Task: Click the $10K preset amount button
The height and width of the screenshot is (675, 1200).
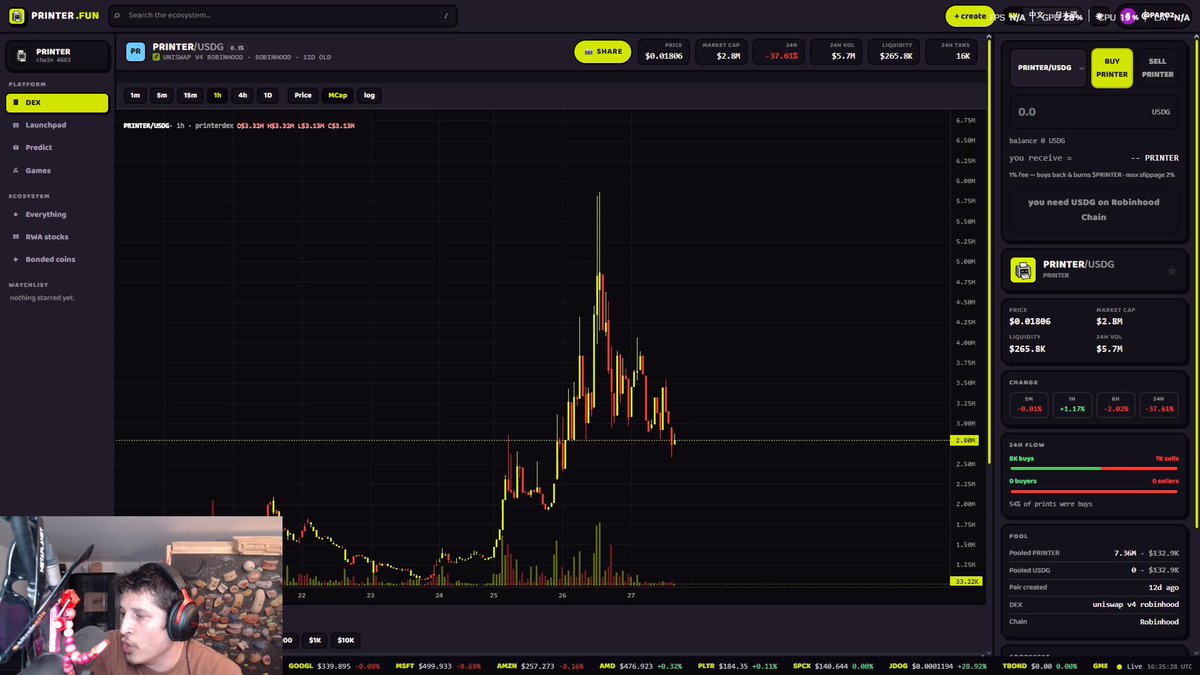Action: click(345, 640)
